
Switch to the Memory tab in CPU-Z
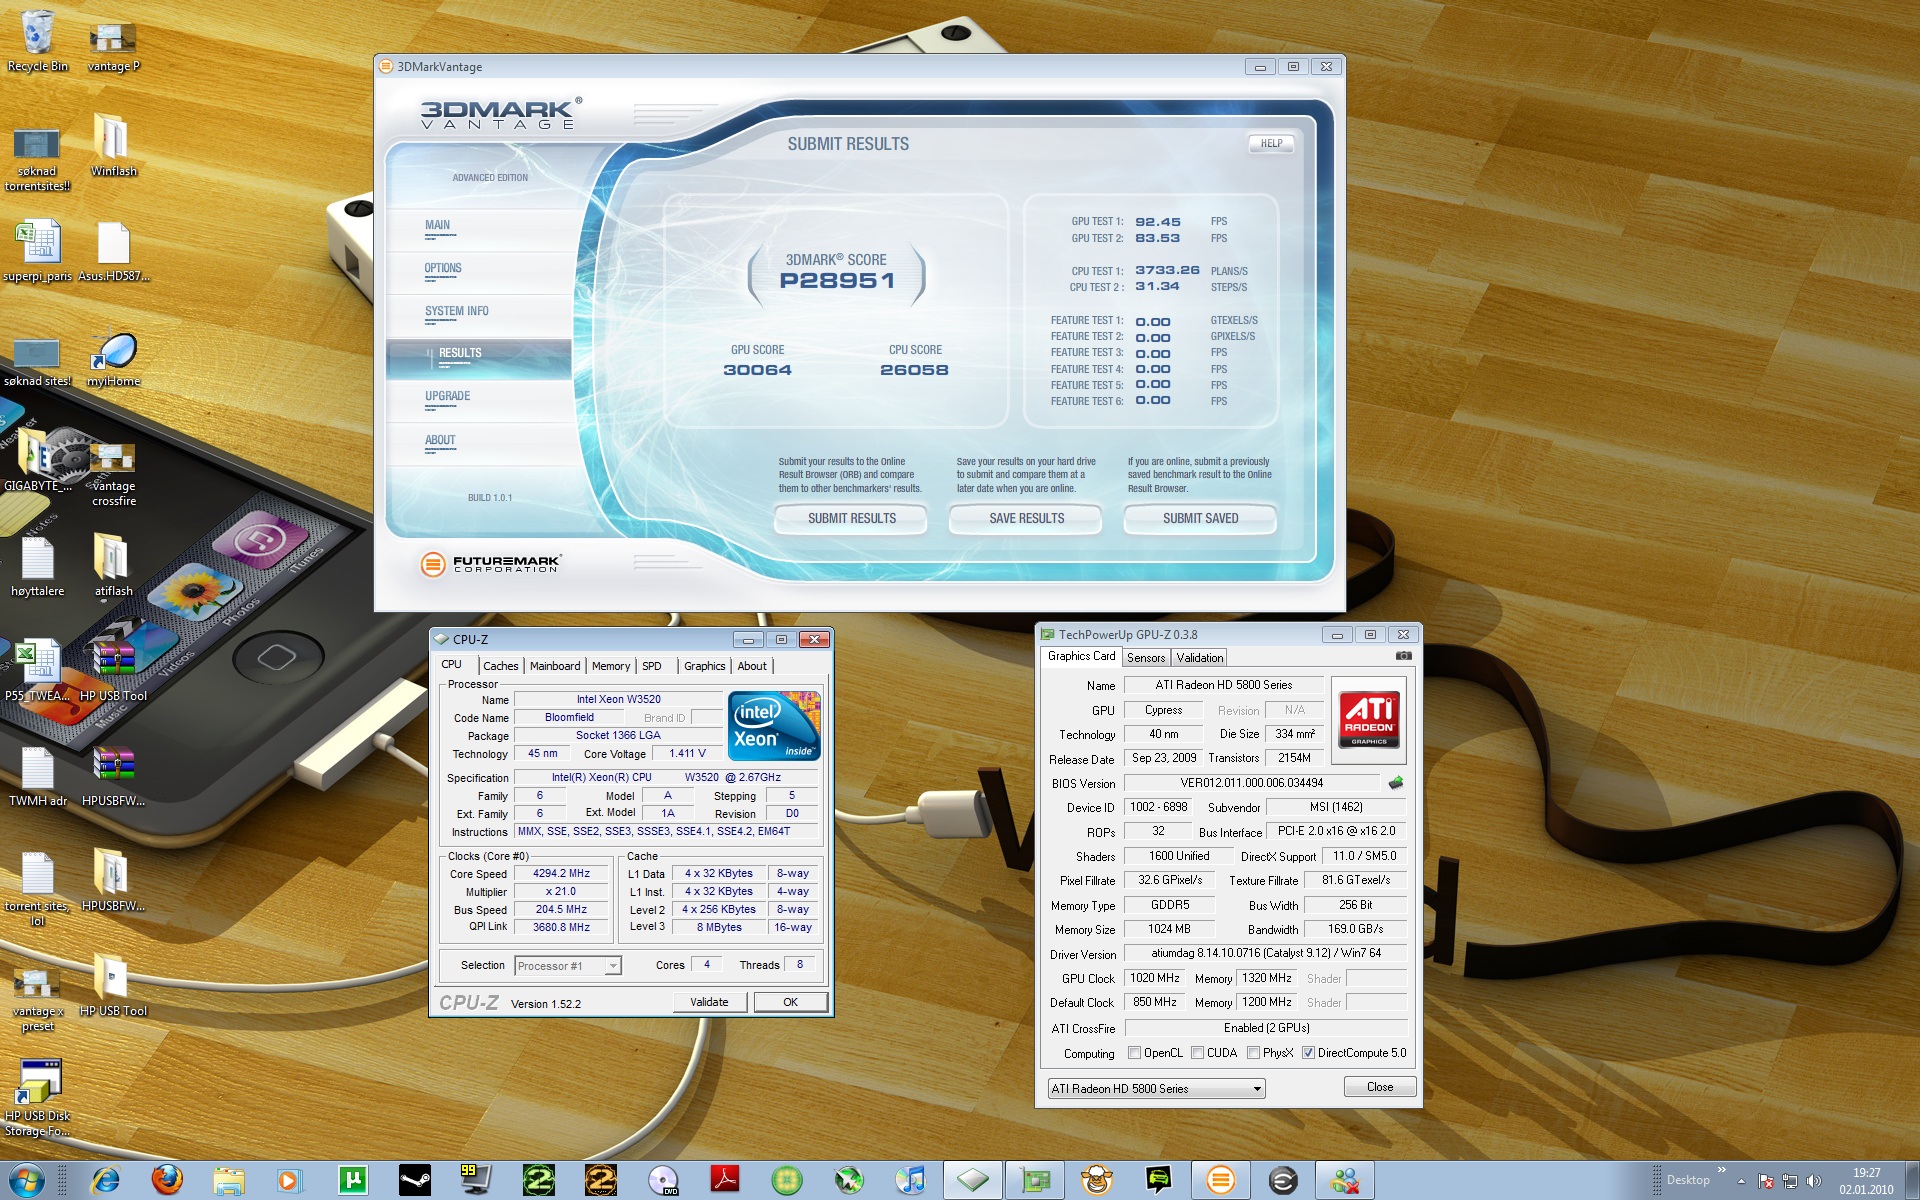[x=611, y=666]
